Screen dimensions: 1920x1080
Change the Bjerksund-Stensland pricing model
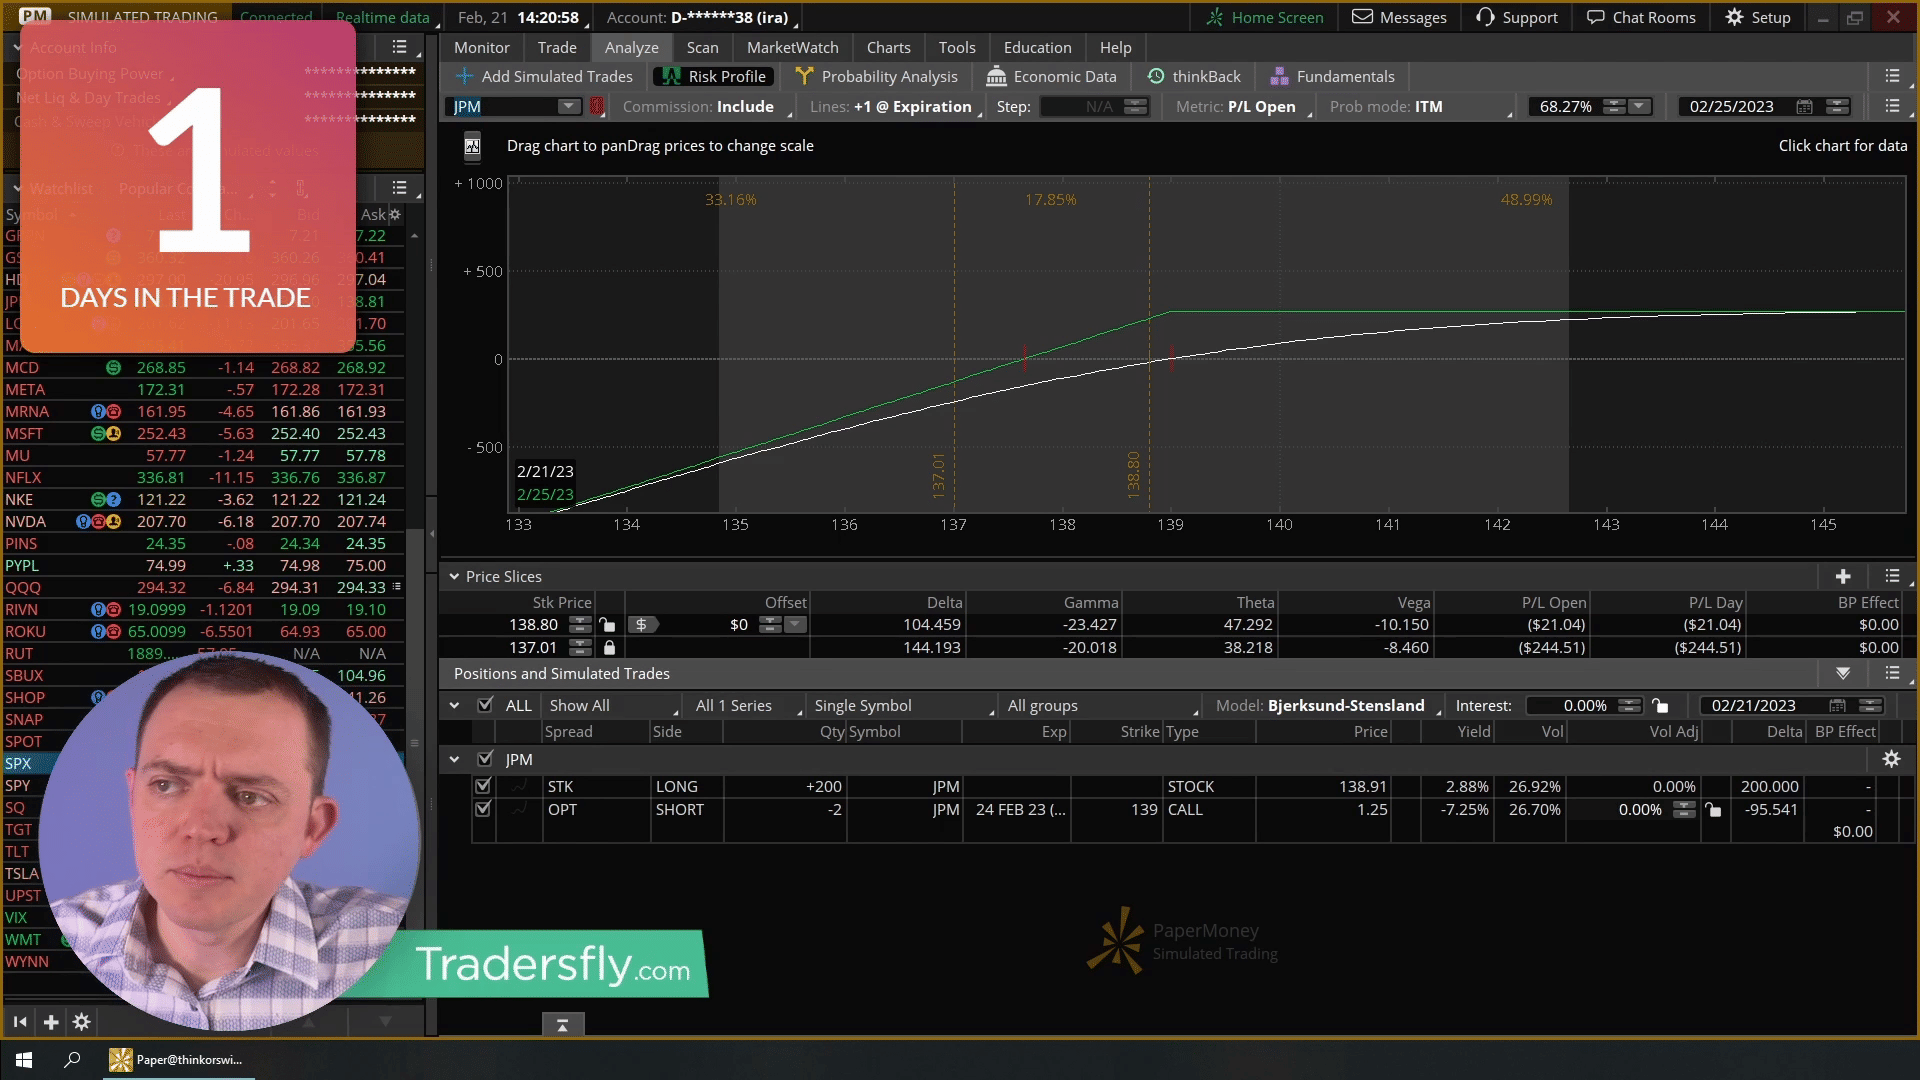click(1329, 705)
